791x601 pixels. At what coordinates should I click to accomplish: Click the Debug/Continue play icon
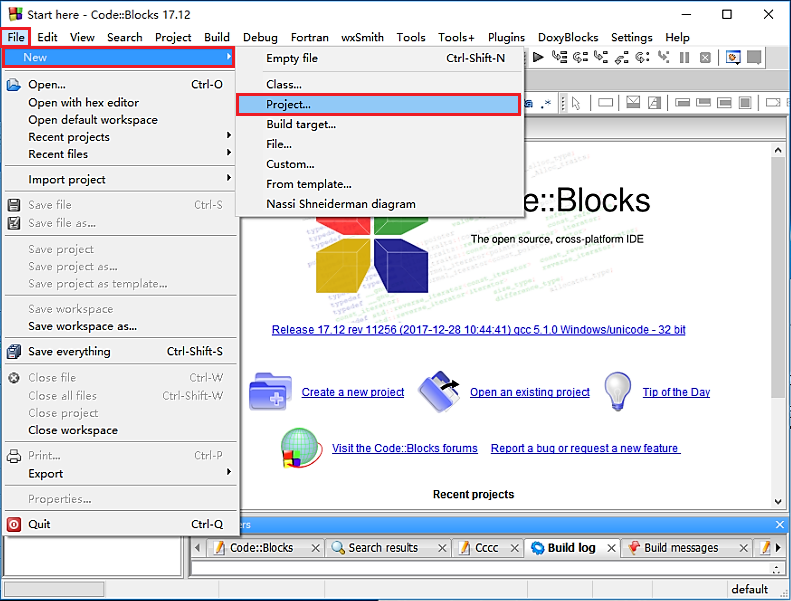(x=538, y=57)
